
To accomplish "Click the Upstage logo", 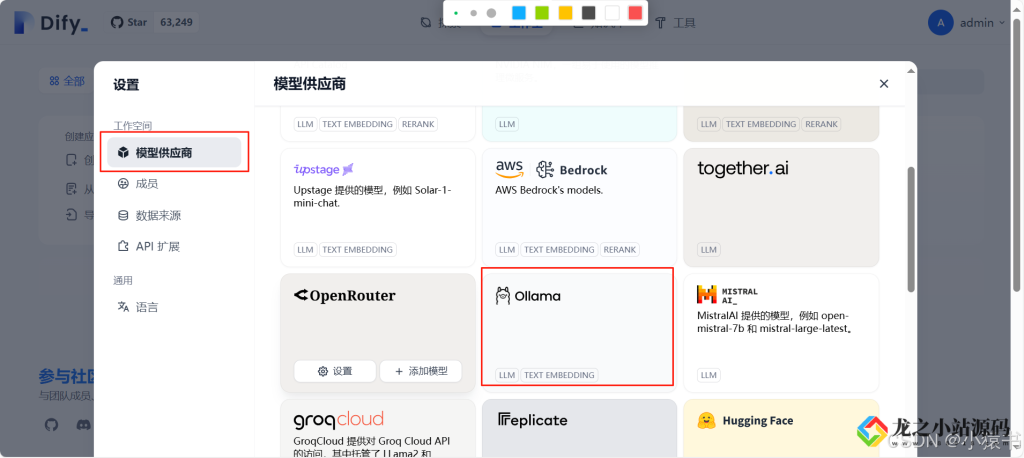I will tap(324, 169).
